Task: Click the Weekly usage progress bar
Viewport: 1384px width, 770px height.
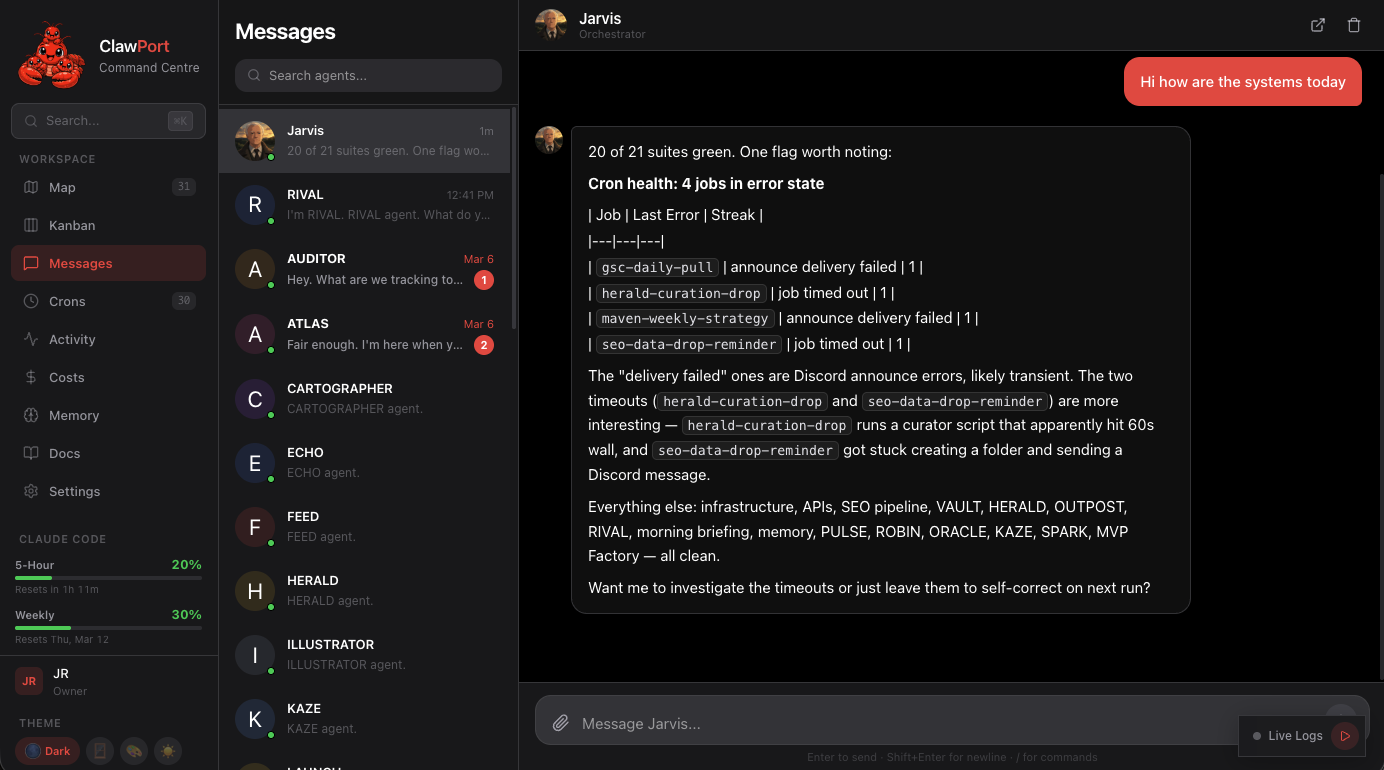Action: click(108, 628)
